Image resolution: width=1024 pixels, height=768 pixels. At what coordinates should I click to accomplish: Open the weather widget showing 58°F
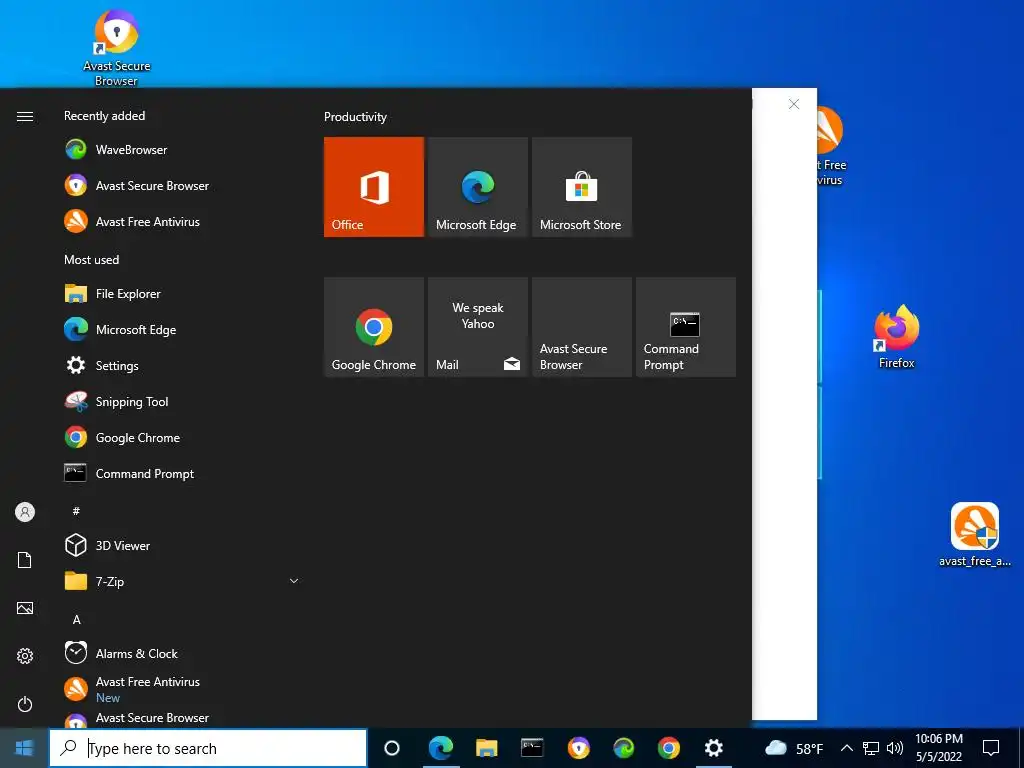[x=793, y=748]
